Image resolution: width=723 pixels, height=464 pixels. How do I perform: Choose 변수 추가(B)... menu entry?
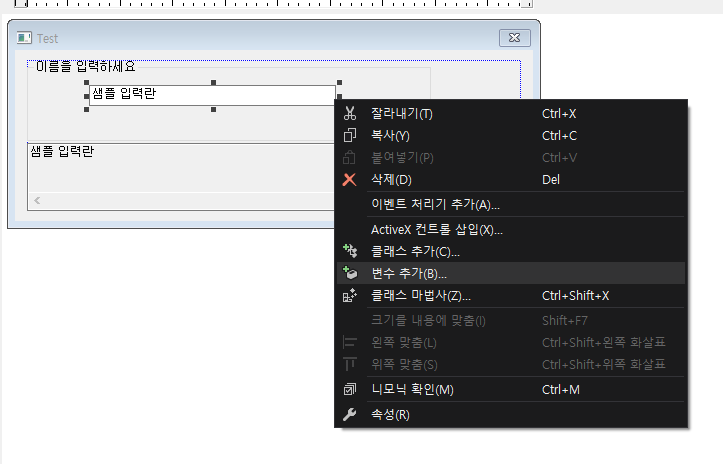click(510, 273)
